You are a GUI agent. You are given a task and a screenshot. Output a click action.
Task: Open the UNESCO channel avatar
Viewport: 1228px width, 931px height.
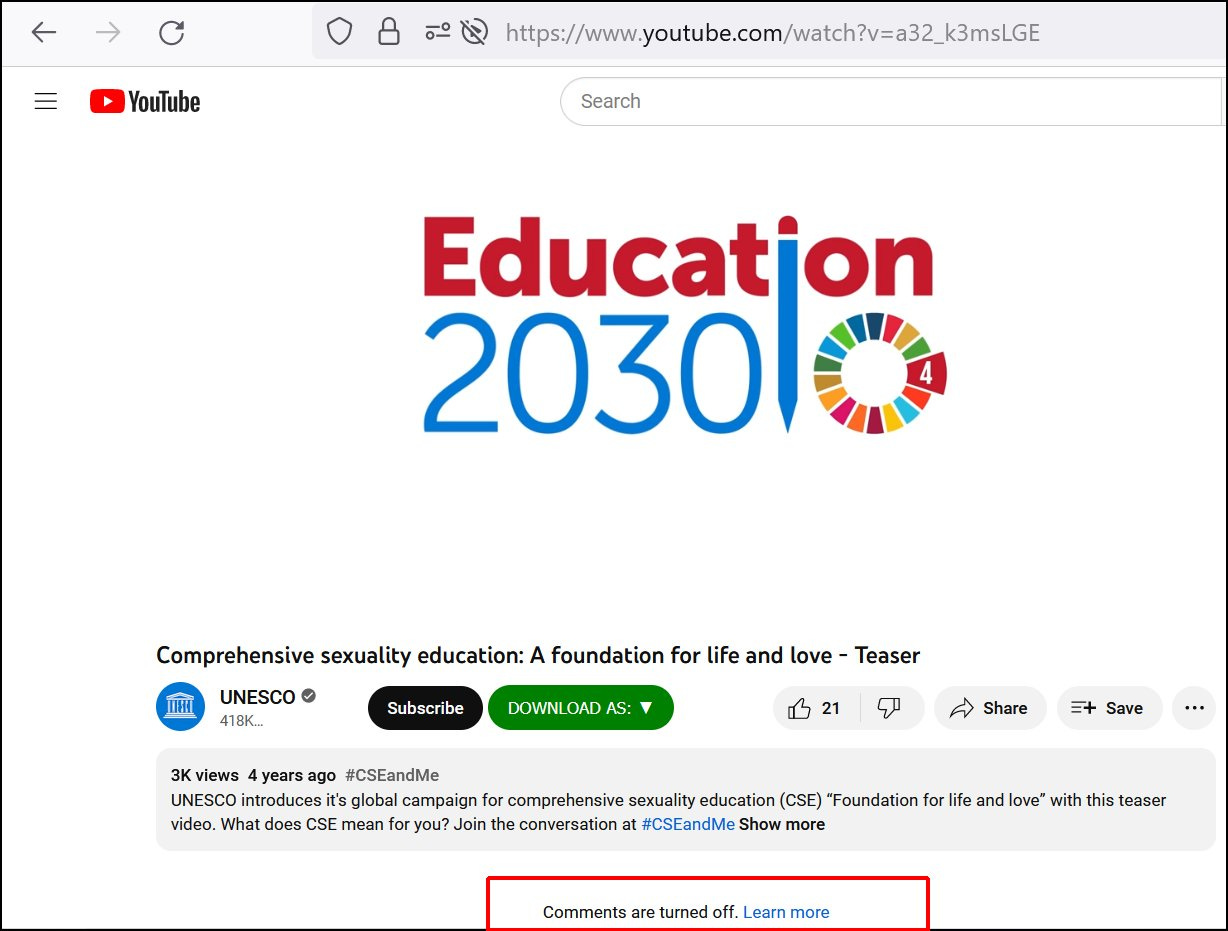181,707
